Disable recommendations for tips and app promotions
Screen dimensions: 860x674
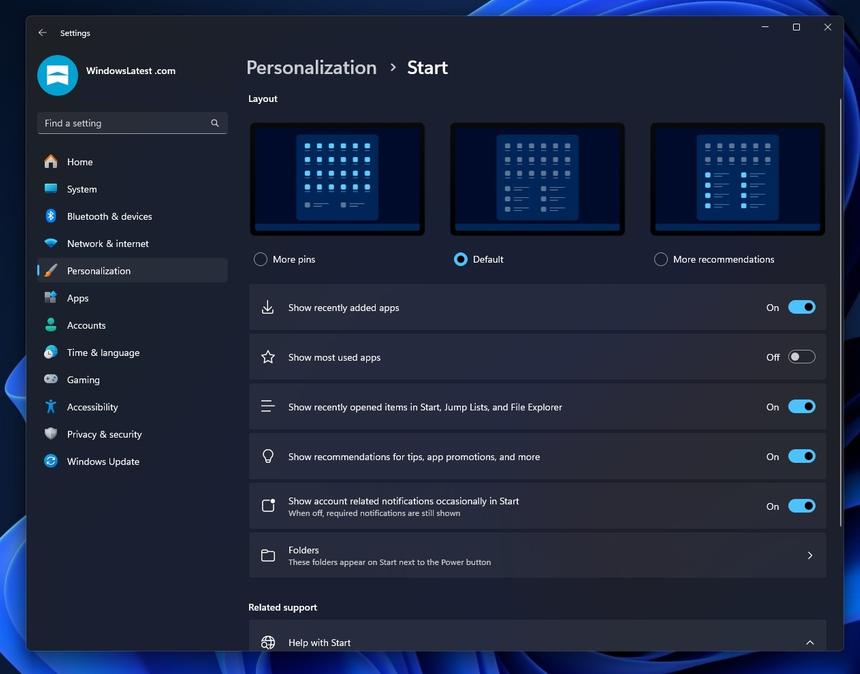point(801,456)
